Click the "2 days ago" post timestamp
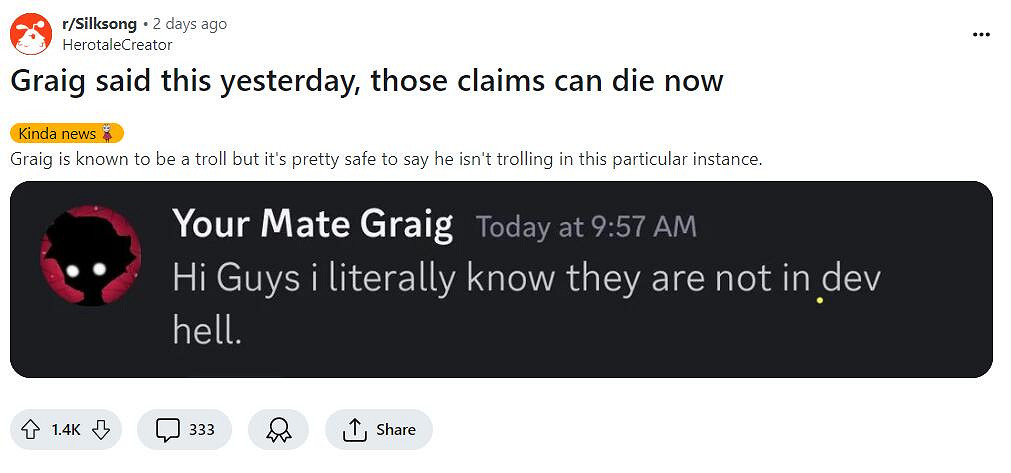1011x473 pixels. click(189, 24)
